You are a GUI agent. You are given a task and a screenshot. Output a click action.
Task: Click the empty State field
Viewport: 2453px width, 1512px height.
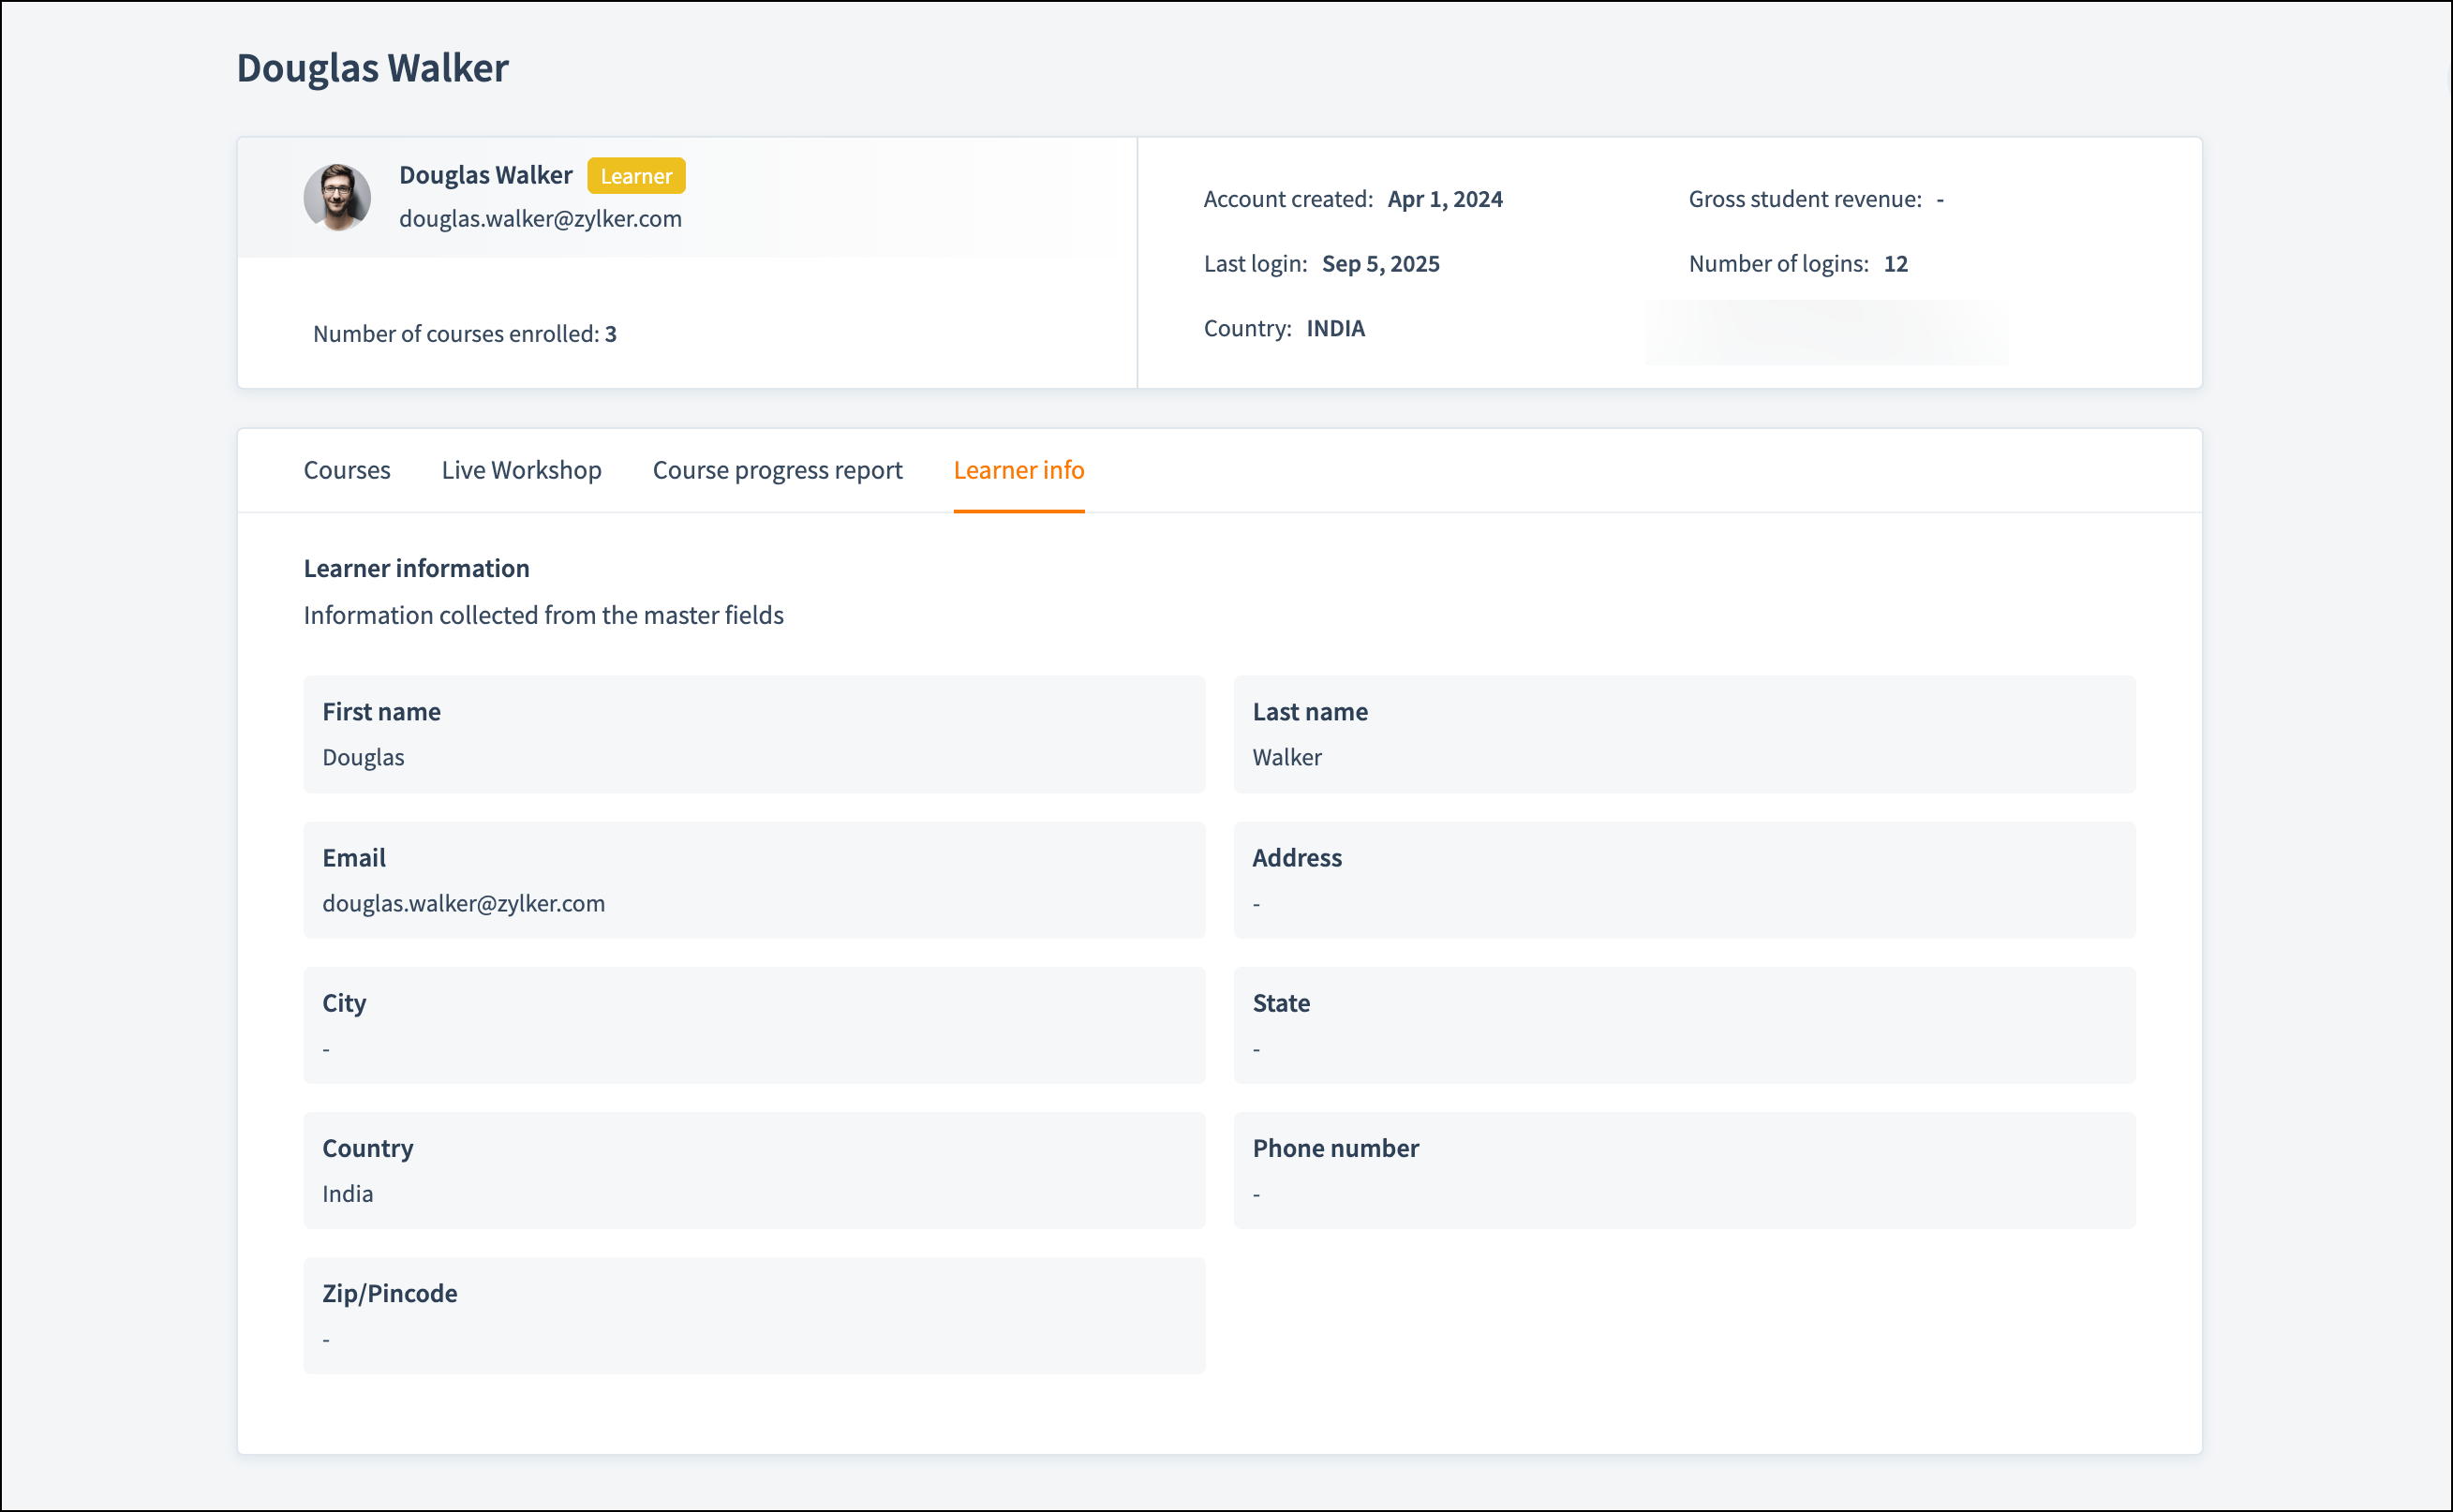point(1683,1025)
